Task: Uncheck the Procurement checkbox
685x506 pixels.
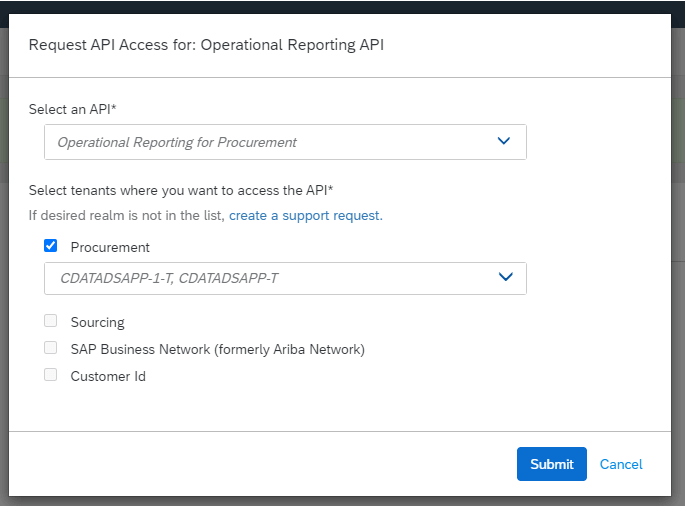Action: (51, 246)
